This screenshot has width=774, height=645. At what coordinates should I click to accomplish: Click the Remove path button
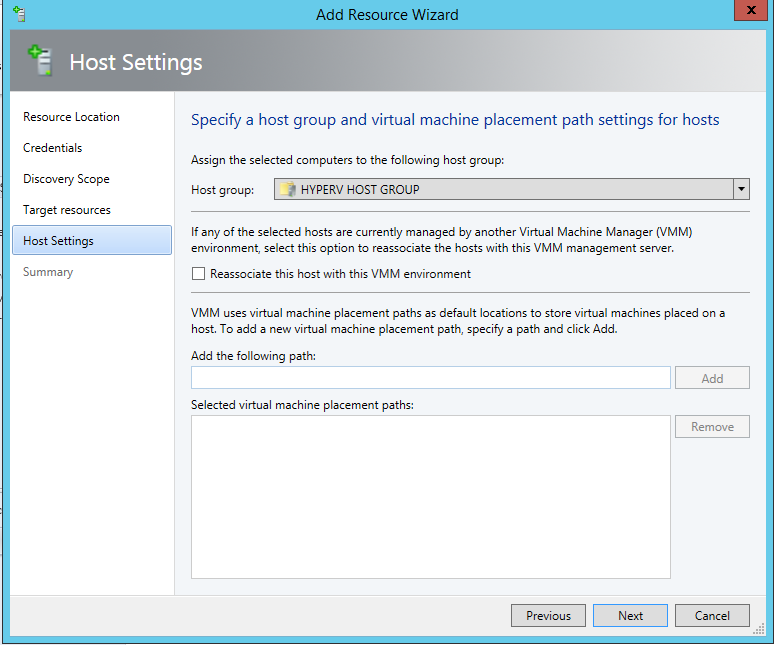tap(712, 426)
